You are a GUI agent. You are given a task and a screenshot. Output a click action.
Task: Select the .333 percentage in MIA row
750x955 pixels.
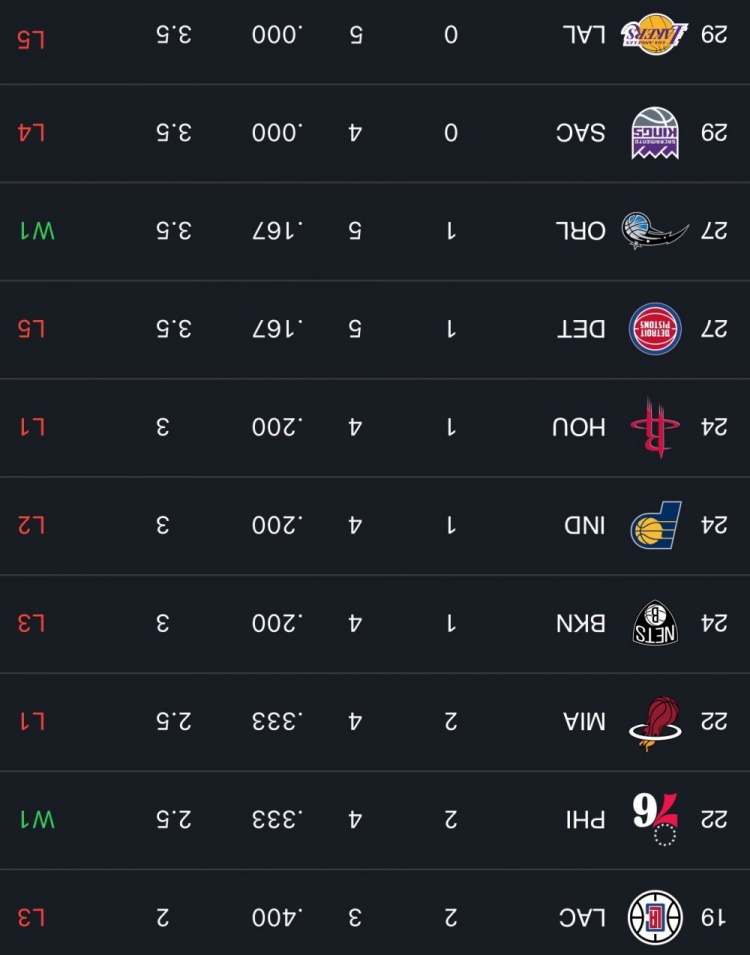(277, 722)
